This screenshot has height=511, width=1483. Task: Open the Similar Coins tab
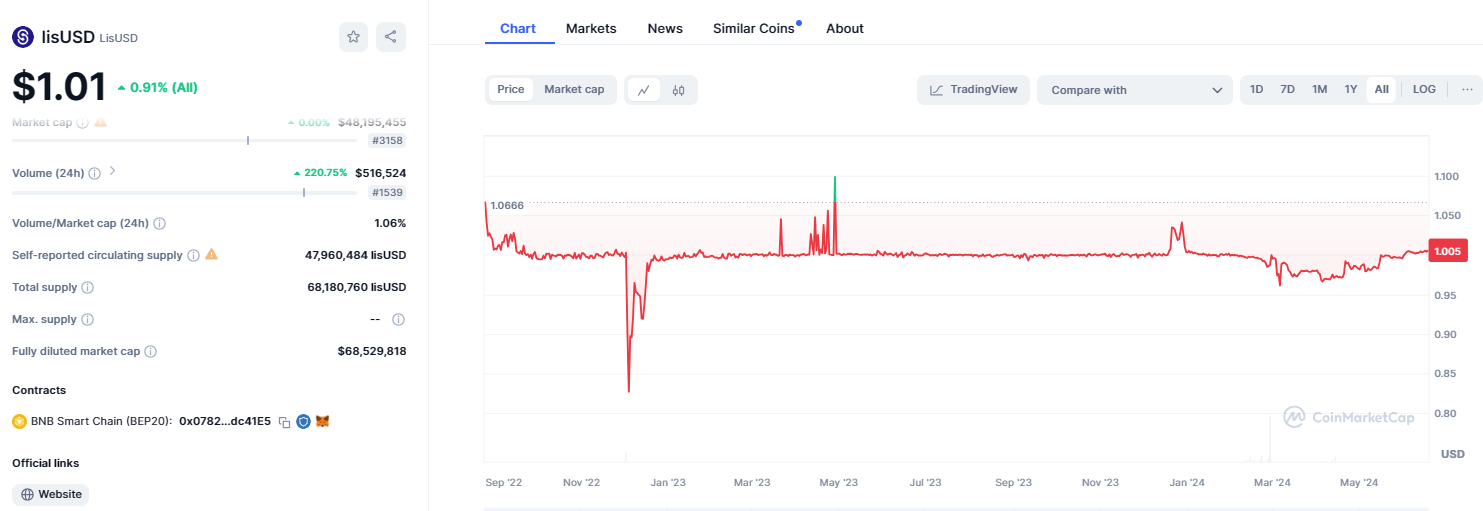click(x=754, y=28)
